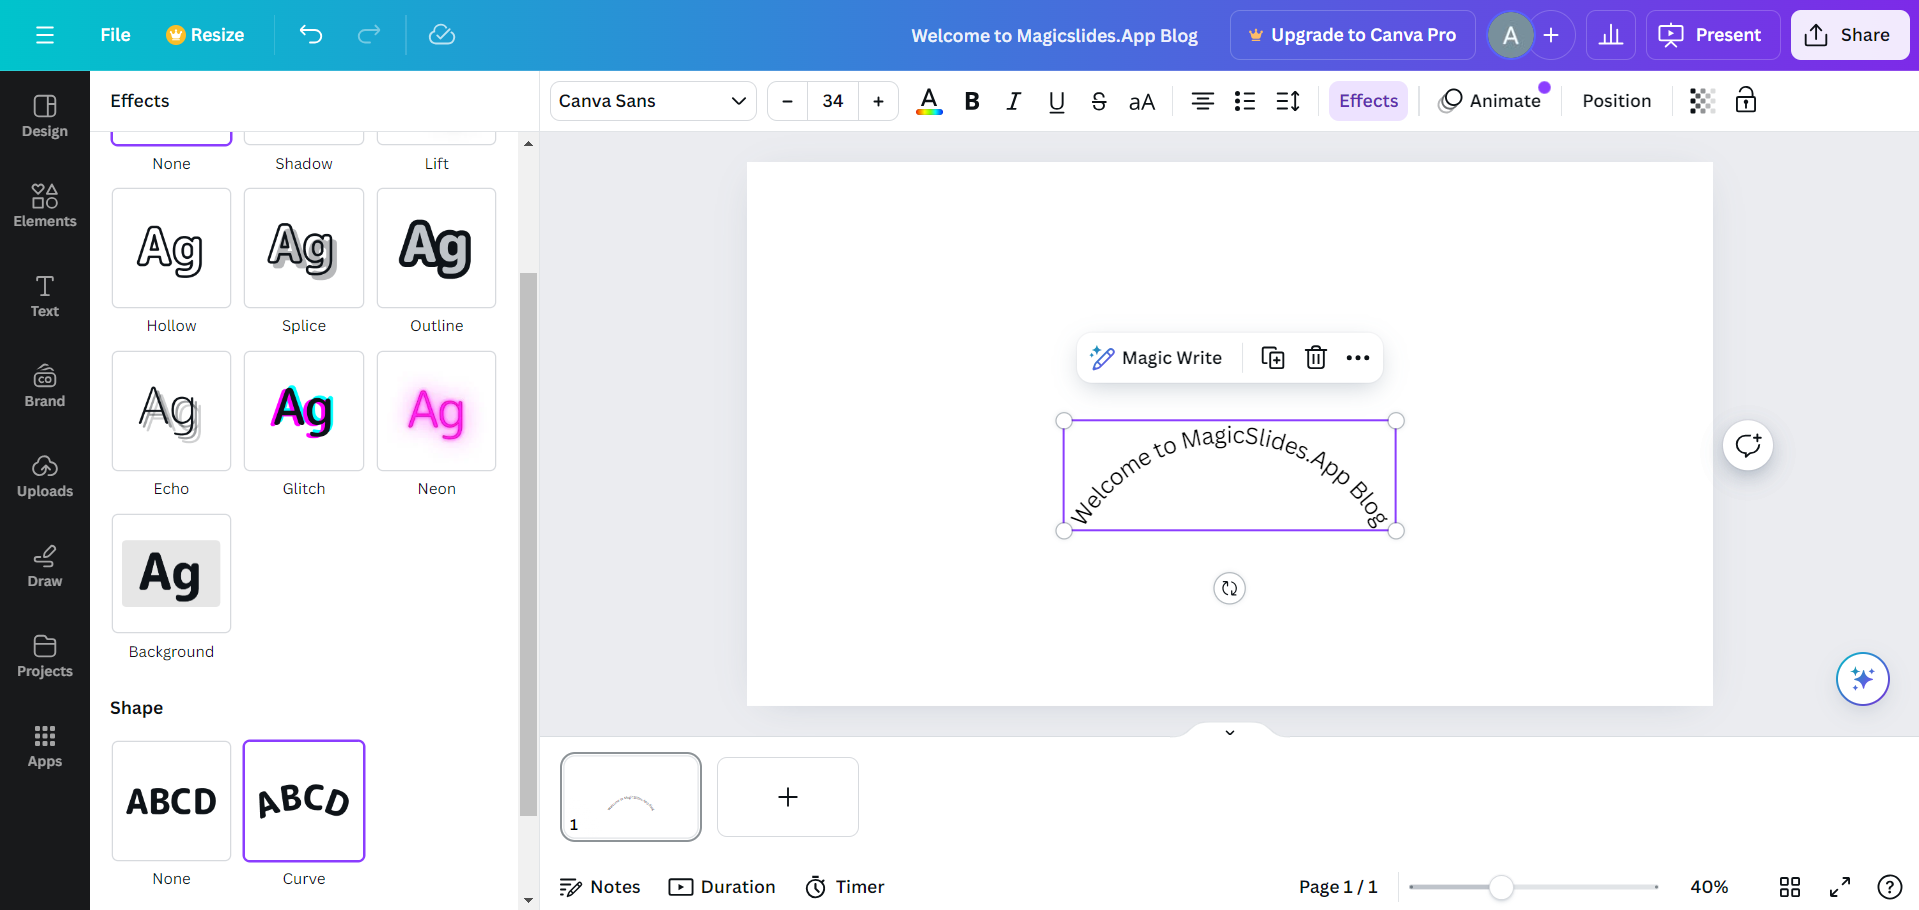Open the Uploads sidebar panel
This screenshot has width=1919, height=910.
point(45,475)
